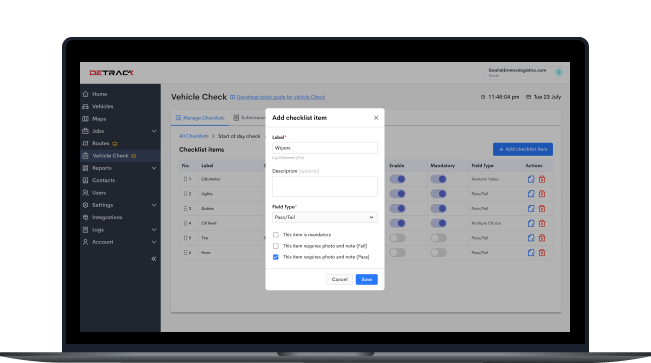Collapse the sidebar with double-chevron icon

(154, 259)
